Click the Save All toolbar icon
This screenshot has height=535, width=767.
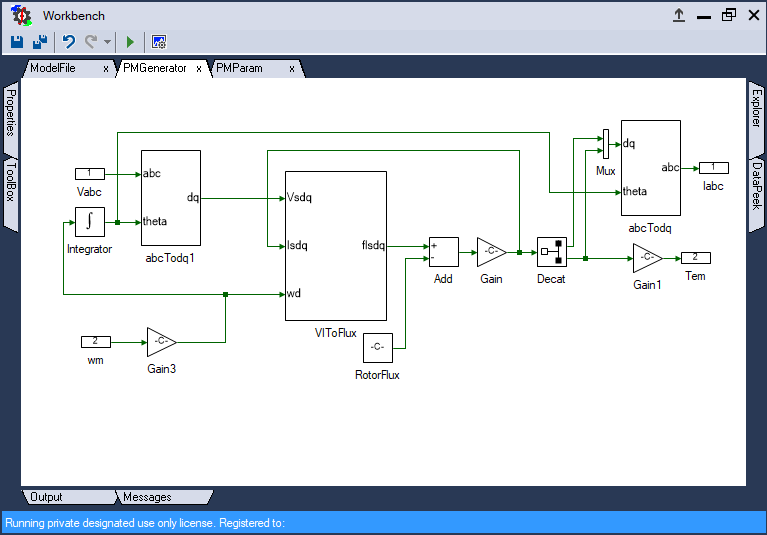click(40, 42)
